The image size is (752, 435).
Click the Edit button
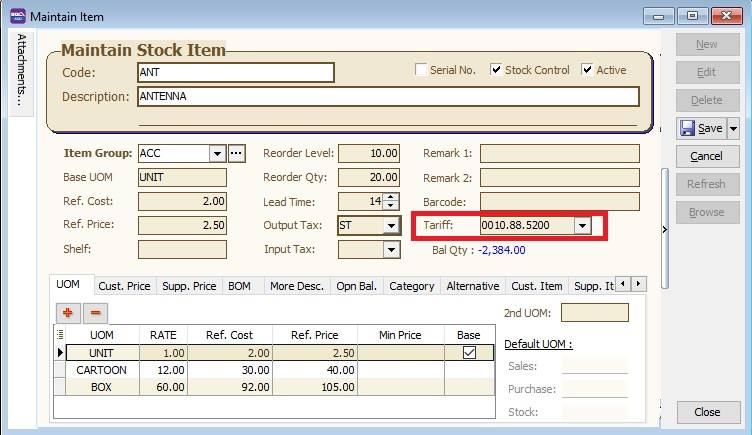tap(707, 72)
